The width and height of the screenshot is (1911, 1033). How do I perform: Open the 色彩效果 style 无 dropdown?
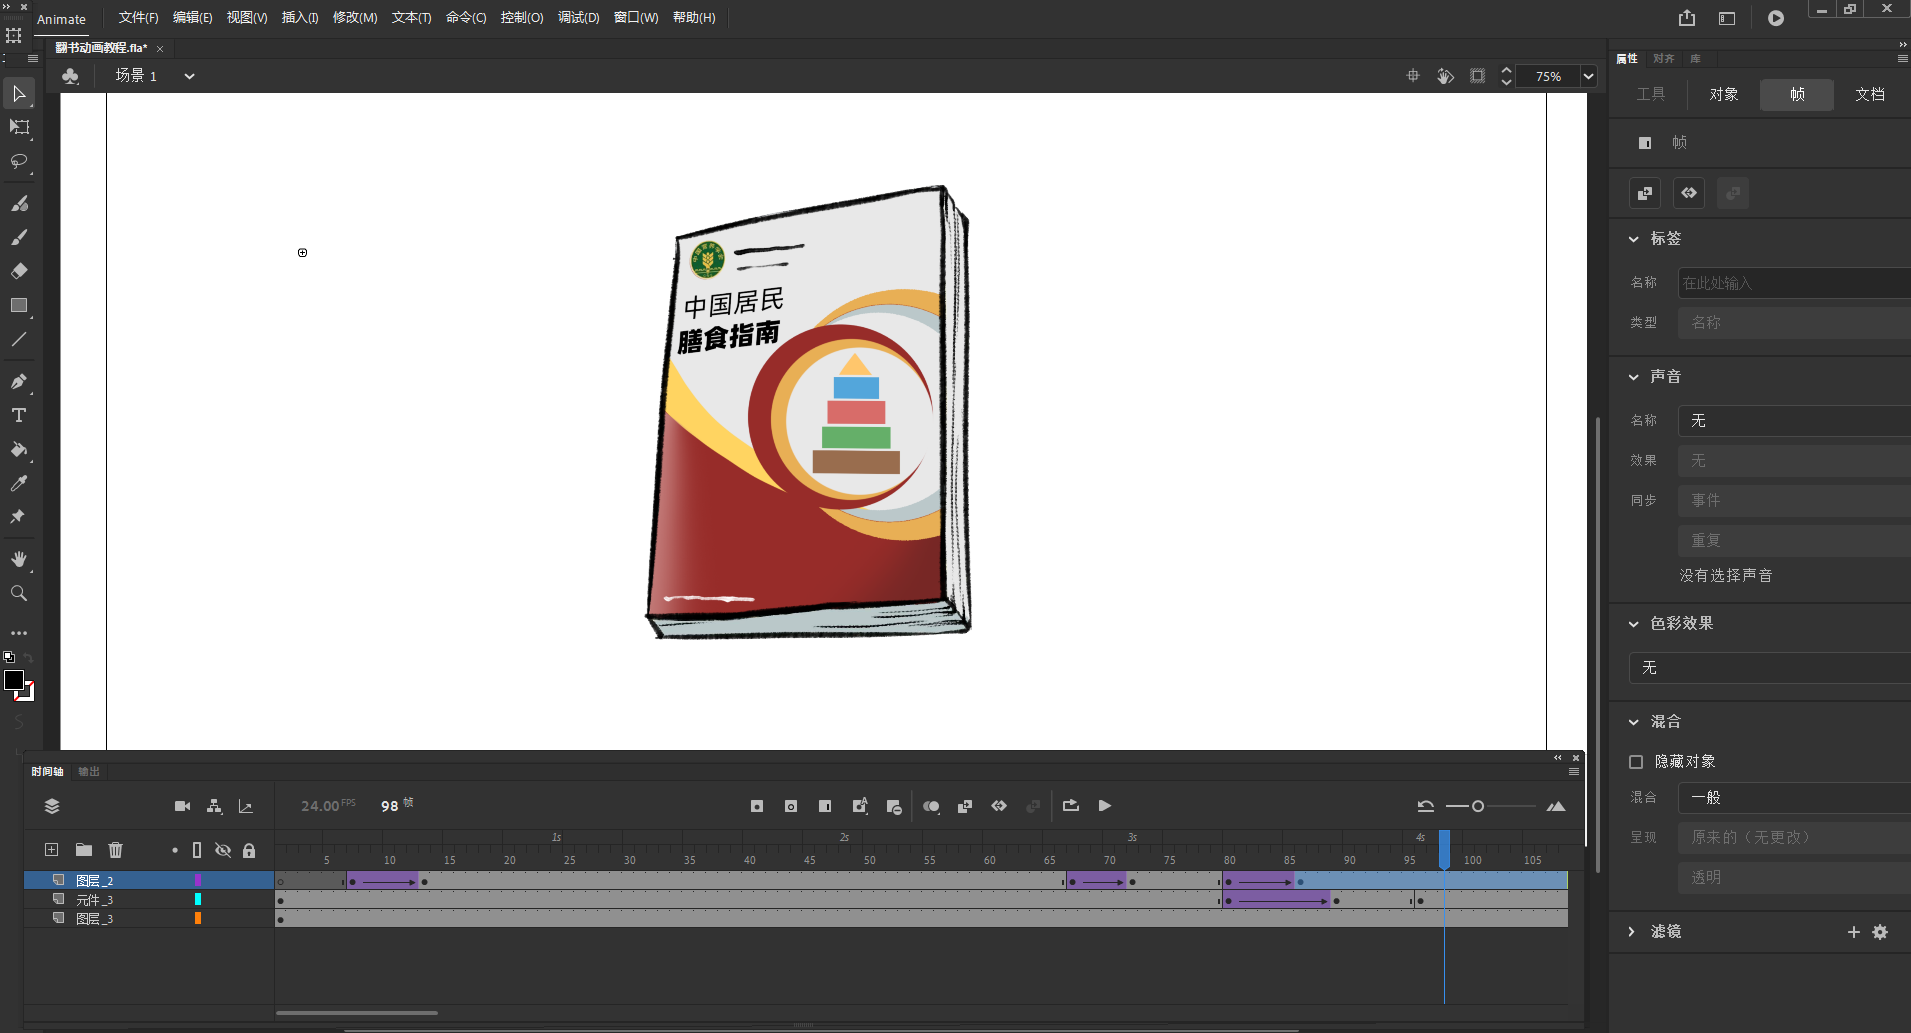click(1770, 668)
